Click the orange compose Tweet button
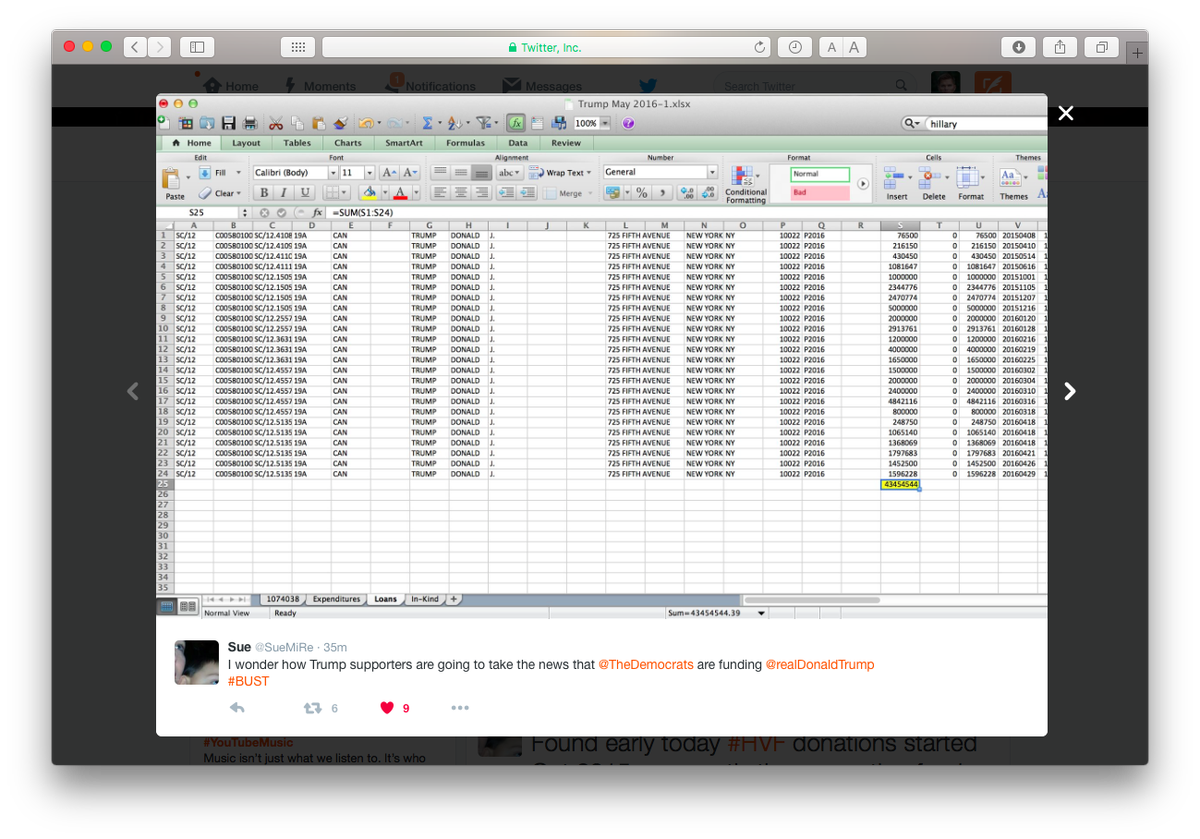 (993, 86)
